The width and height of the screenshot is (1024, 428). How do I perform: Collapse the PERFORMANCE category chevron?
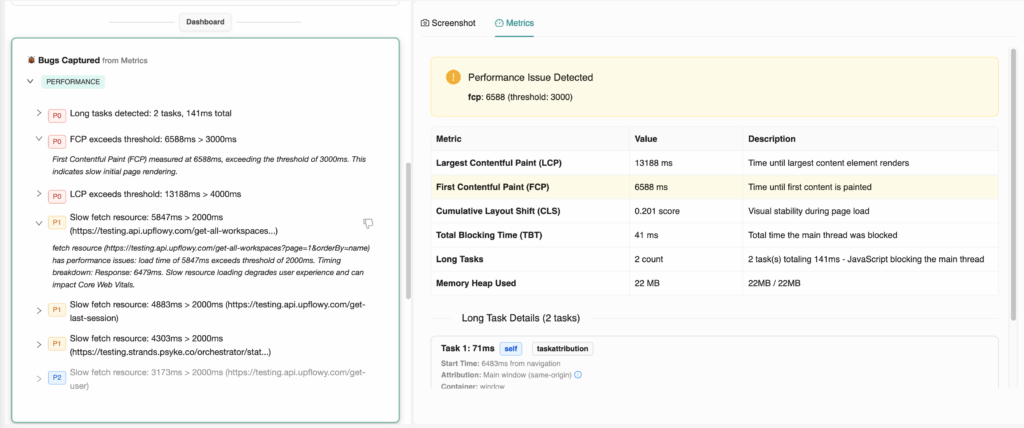(30, 81)
